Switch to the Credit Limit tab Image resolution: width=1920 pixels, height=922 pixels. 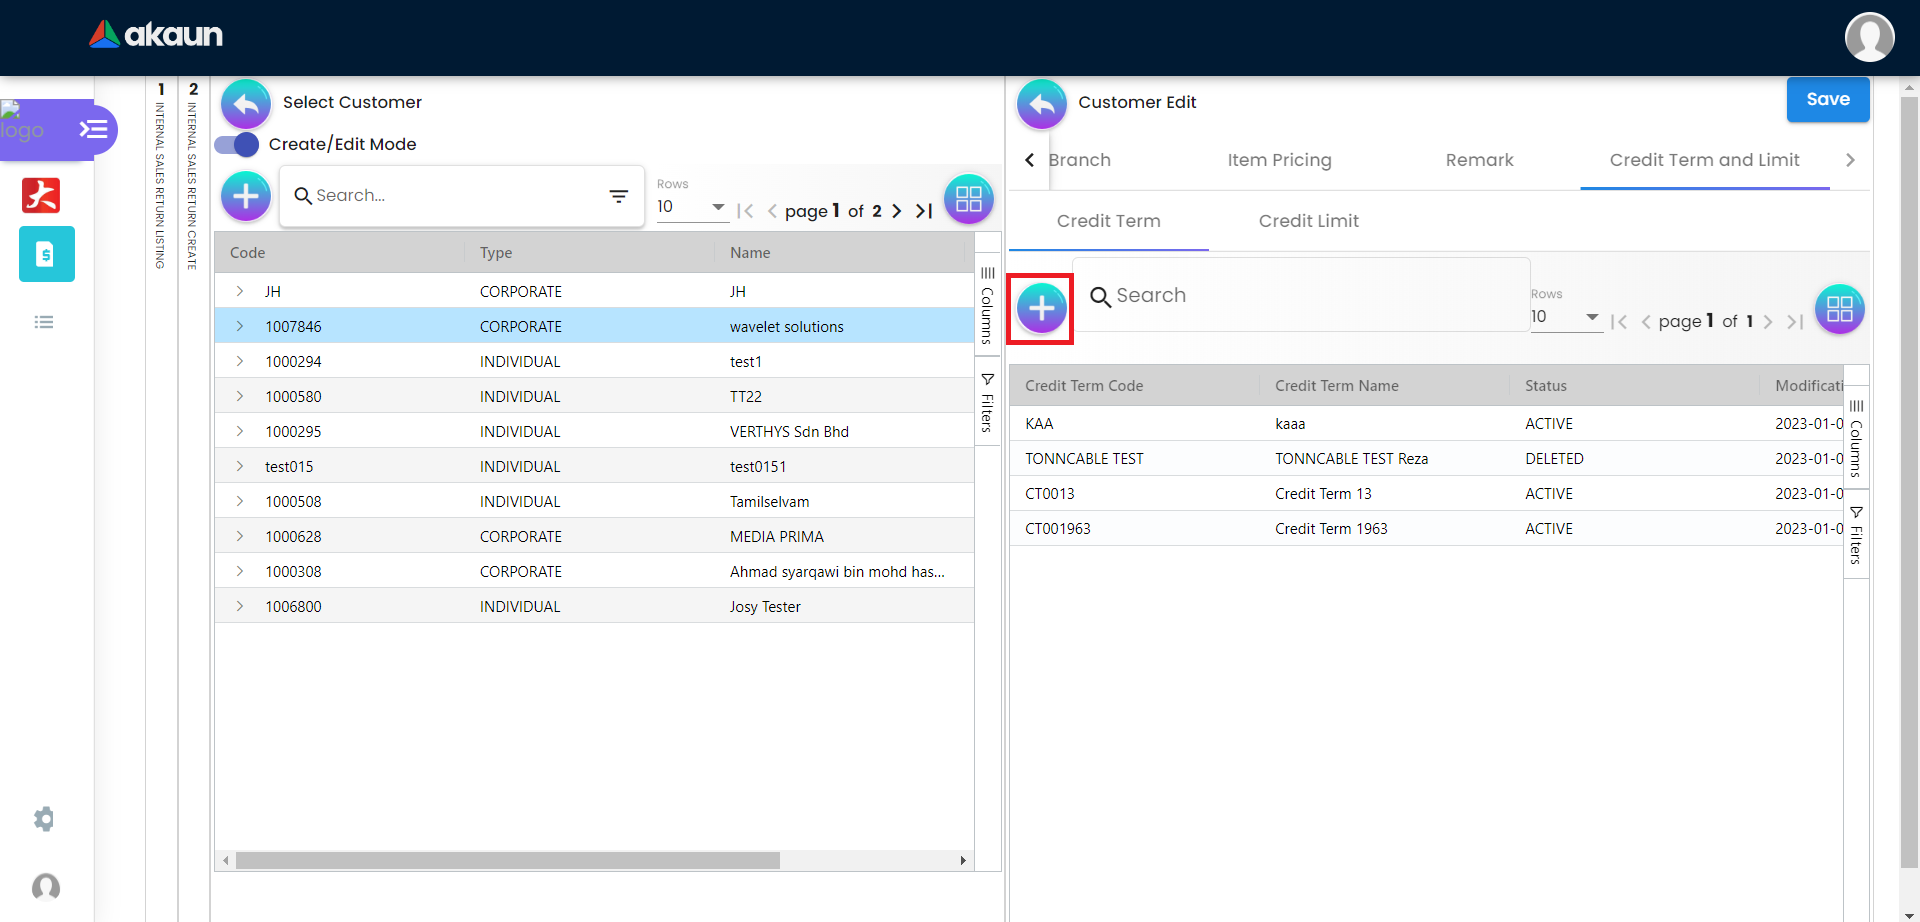click(x=1308, y=221)
